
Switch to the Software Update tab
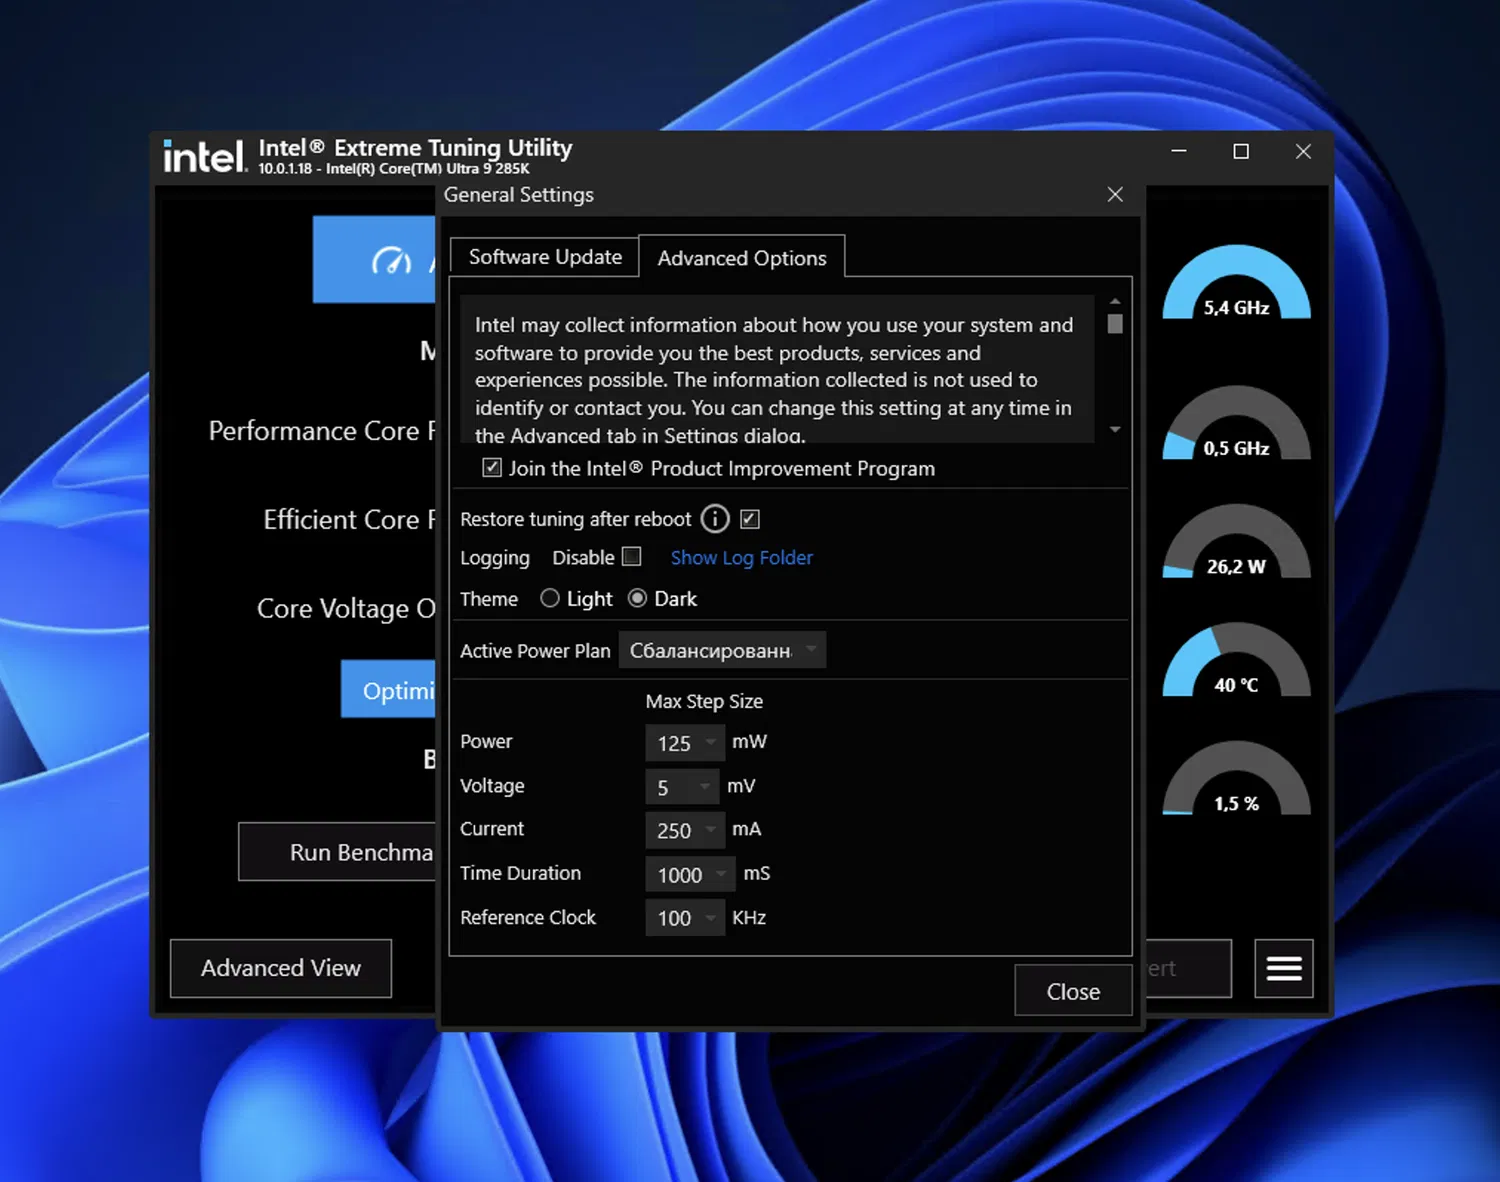click(545, 257)
